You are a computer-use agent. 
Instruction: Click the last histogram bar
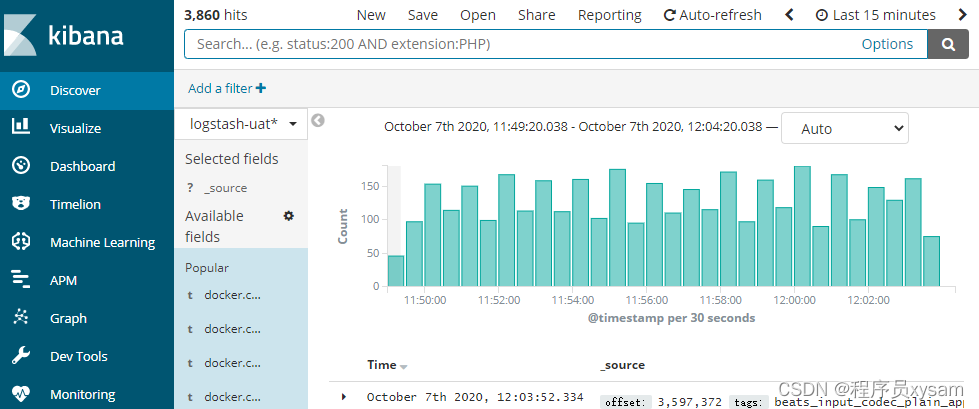pyautogui.click(x=931, y=261)
